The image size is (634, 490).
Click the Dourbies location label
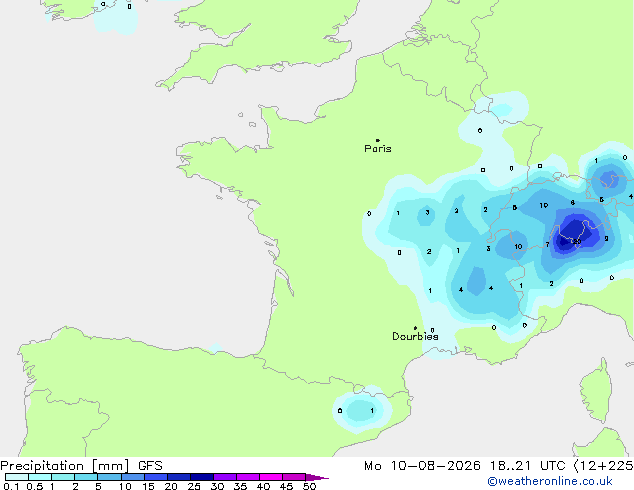[415, 336]
